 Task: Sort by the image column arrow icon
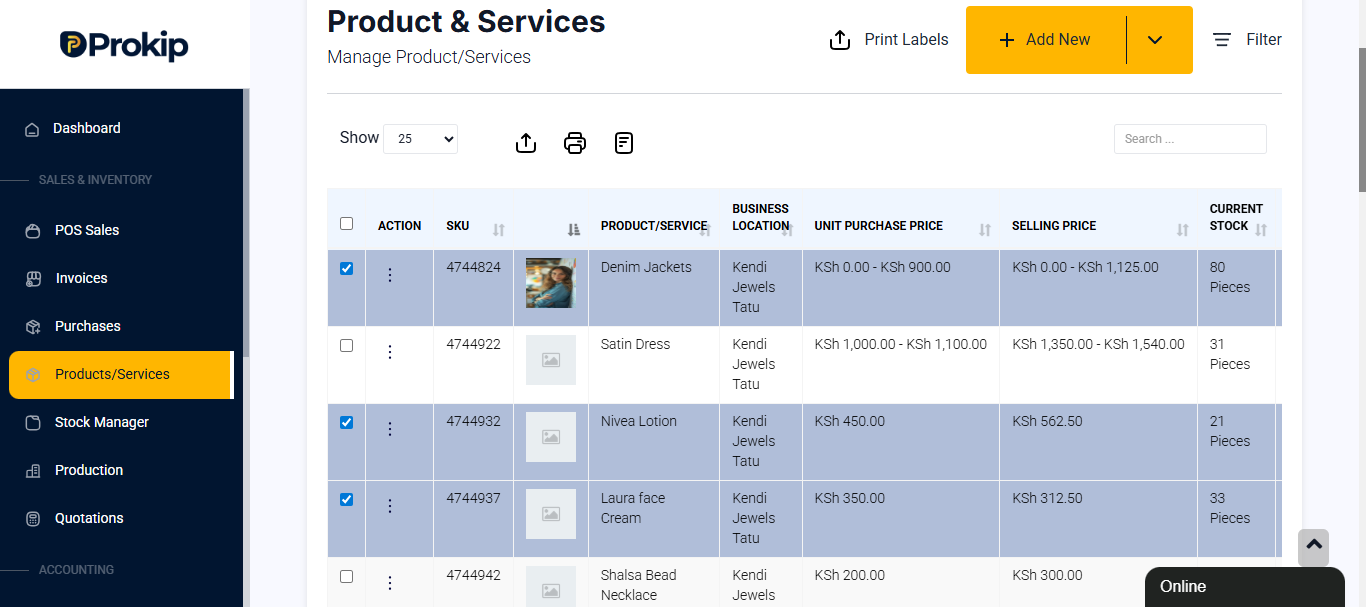click(574, 230)
